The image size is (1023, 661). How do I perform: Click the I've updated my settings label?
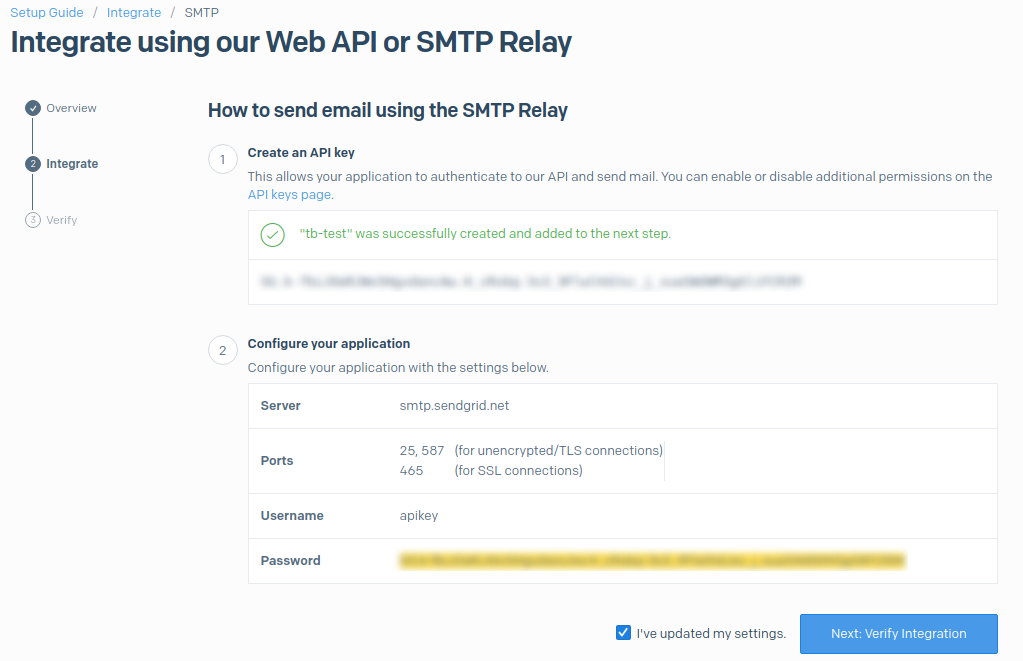710,633
